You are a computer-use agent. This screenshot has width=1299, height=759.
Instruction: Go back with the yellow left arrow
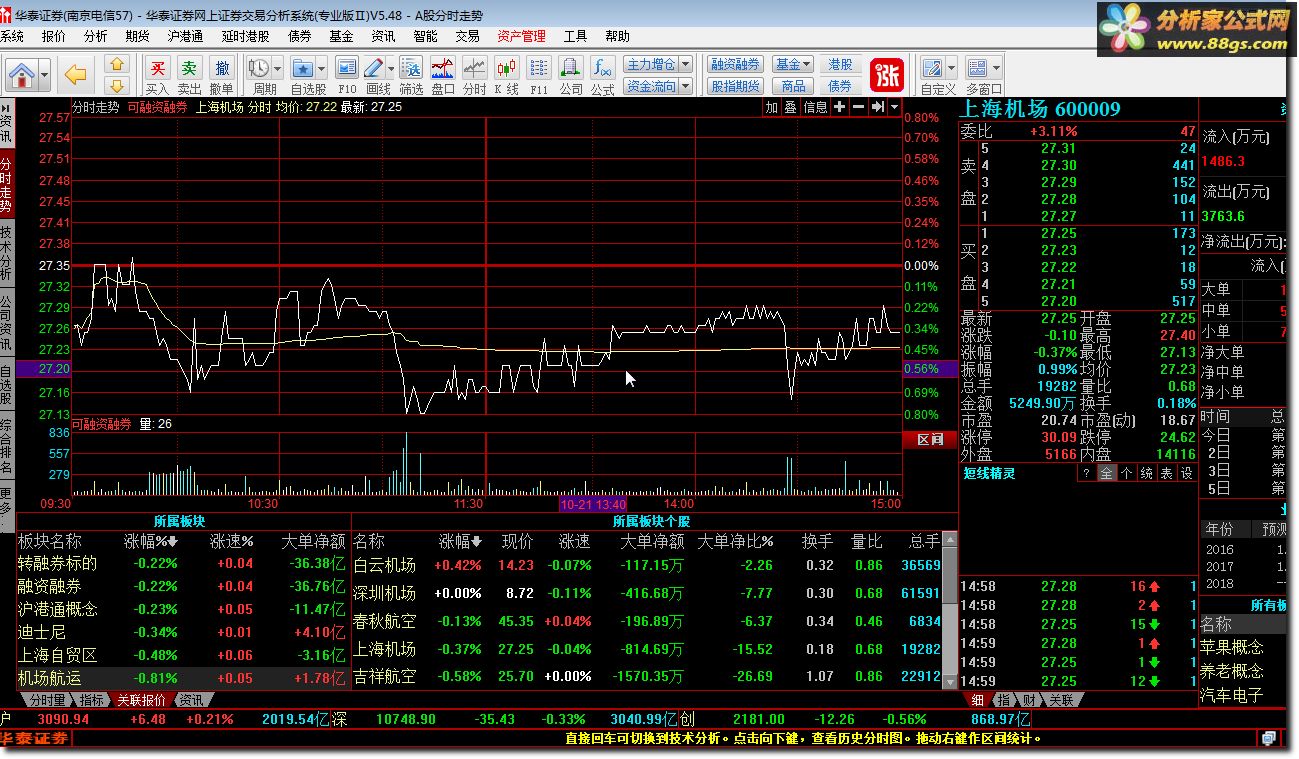[76, 74]
